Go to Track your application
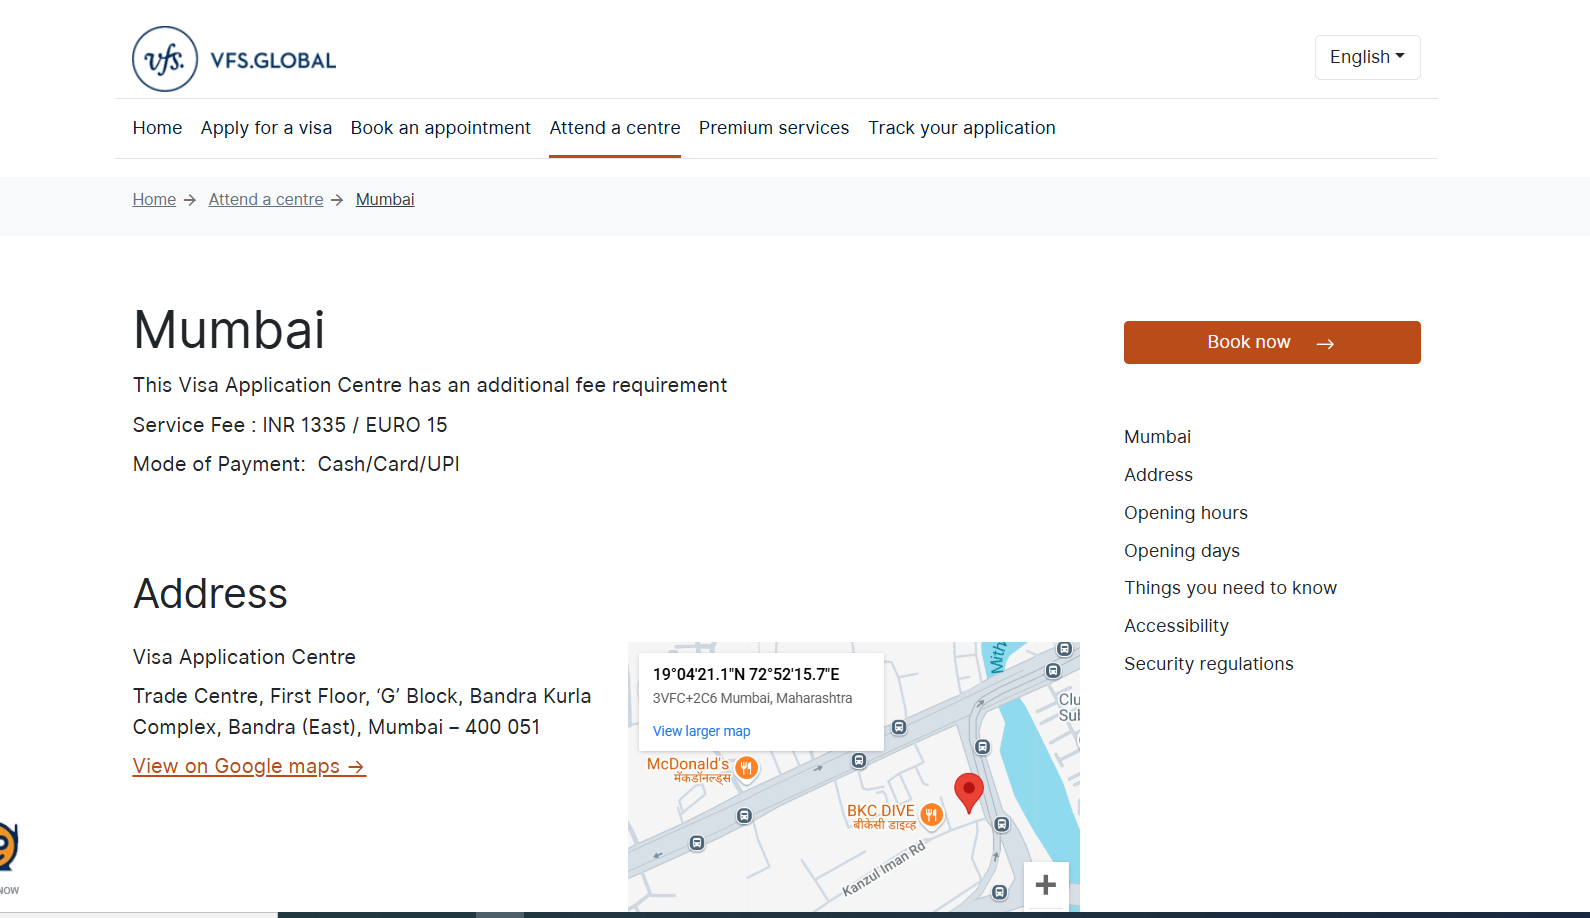Image resolution: width=1590 pixels, height=918 pixels. click(x=962, y=128)
